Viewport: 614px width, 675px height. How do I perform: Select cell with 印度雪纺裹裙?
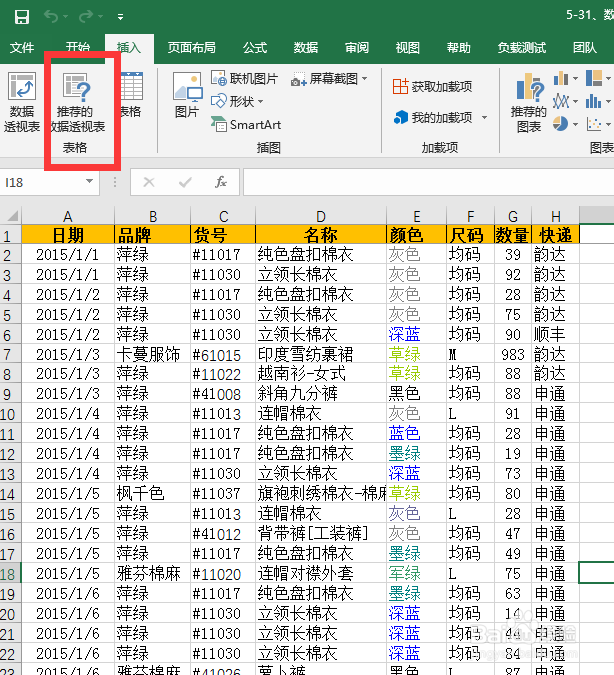[321, 355]
